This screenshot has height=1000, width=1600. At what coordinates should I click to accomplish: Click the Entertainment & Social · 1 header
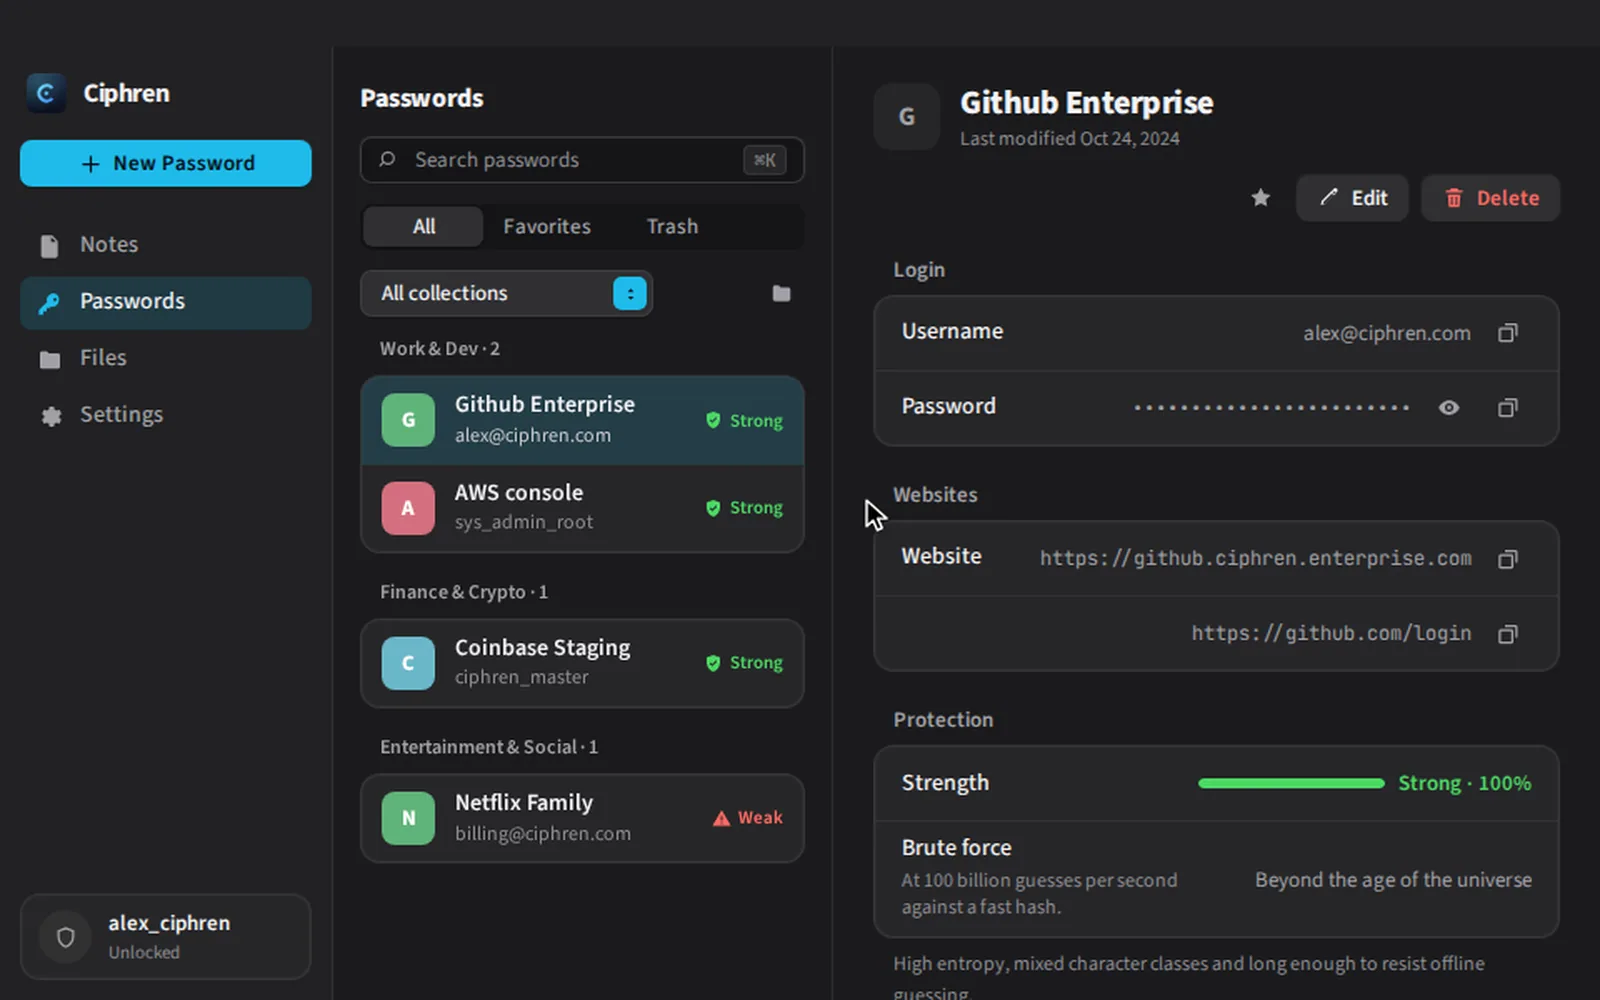coord(489,747)
